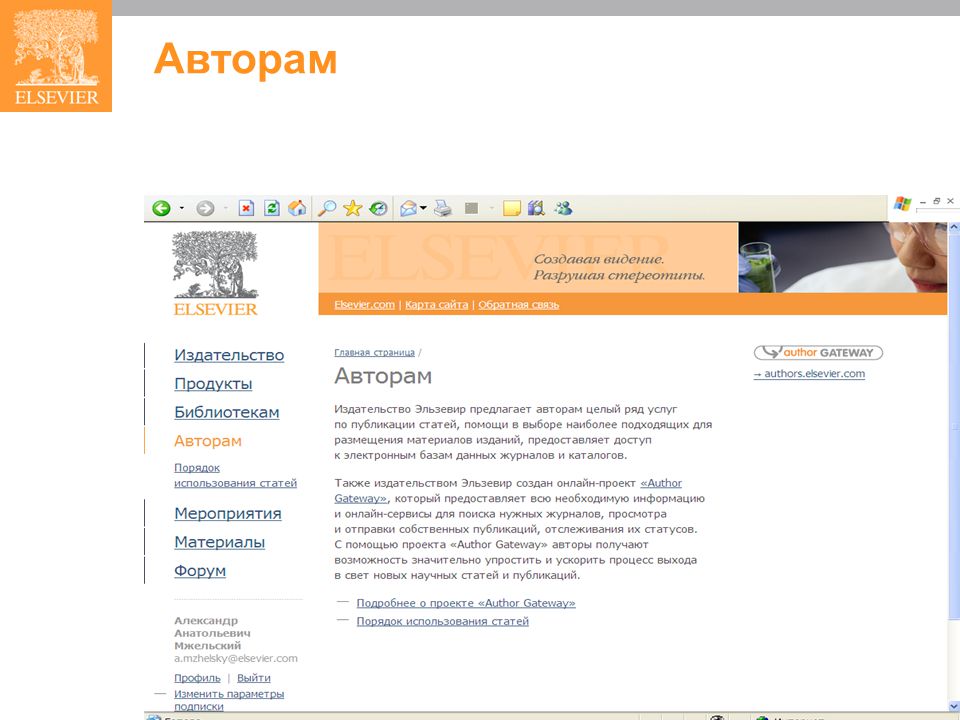This screenshot has width=960, height=720.
Task: Expand the Mail icon dropdown arrow
Action: coord(423,208)
